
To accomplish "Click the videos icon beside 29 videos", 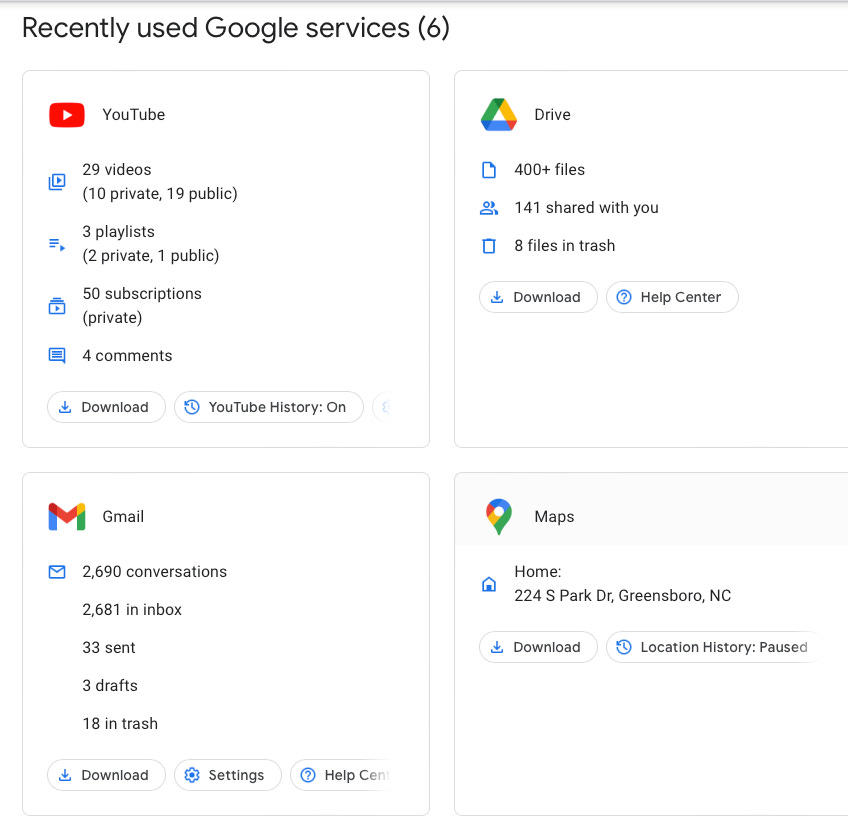I will coord(57,182).
